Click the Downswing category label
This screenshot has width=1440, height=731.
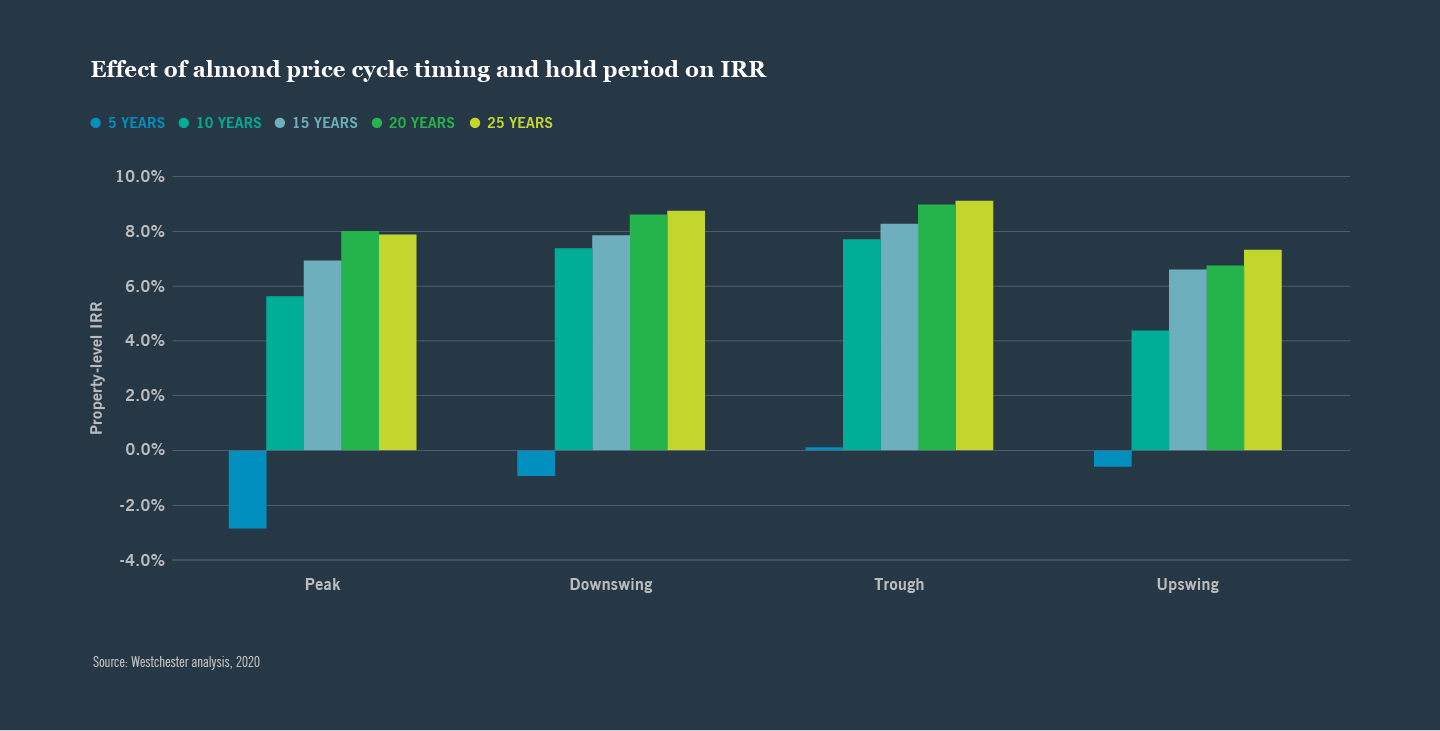tap(611, 585)
